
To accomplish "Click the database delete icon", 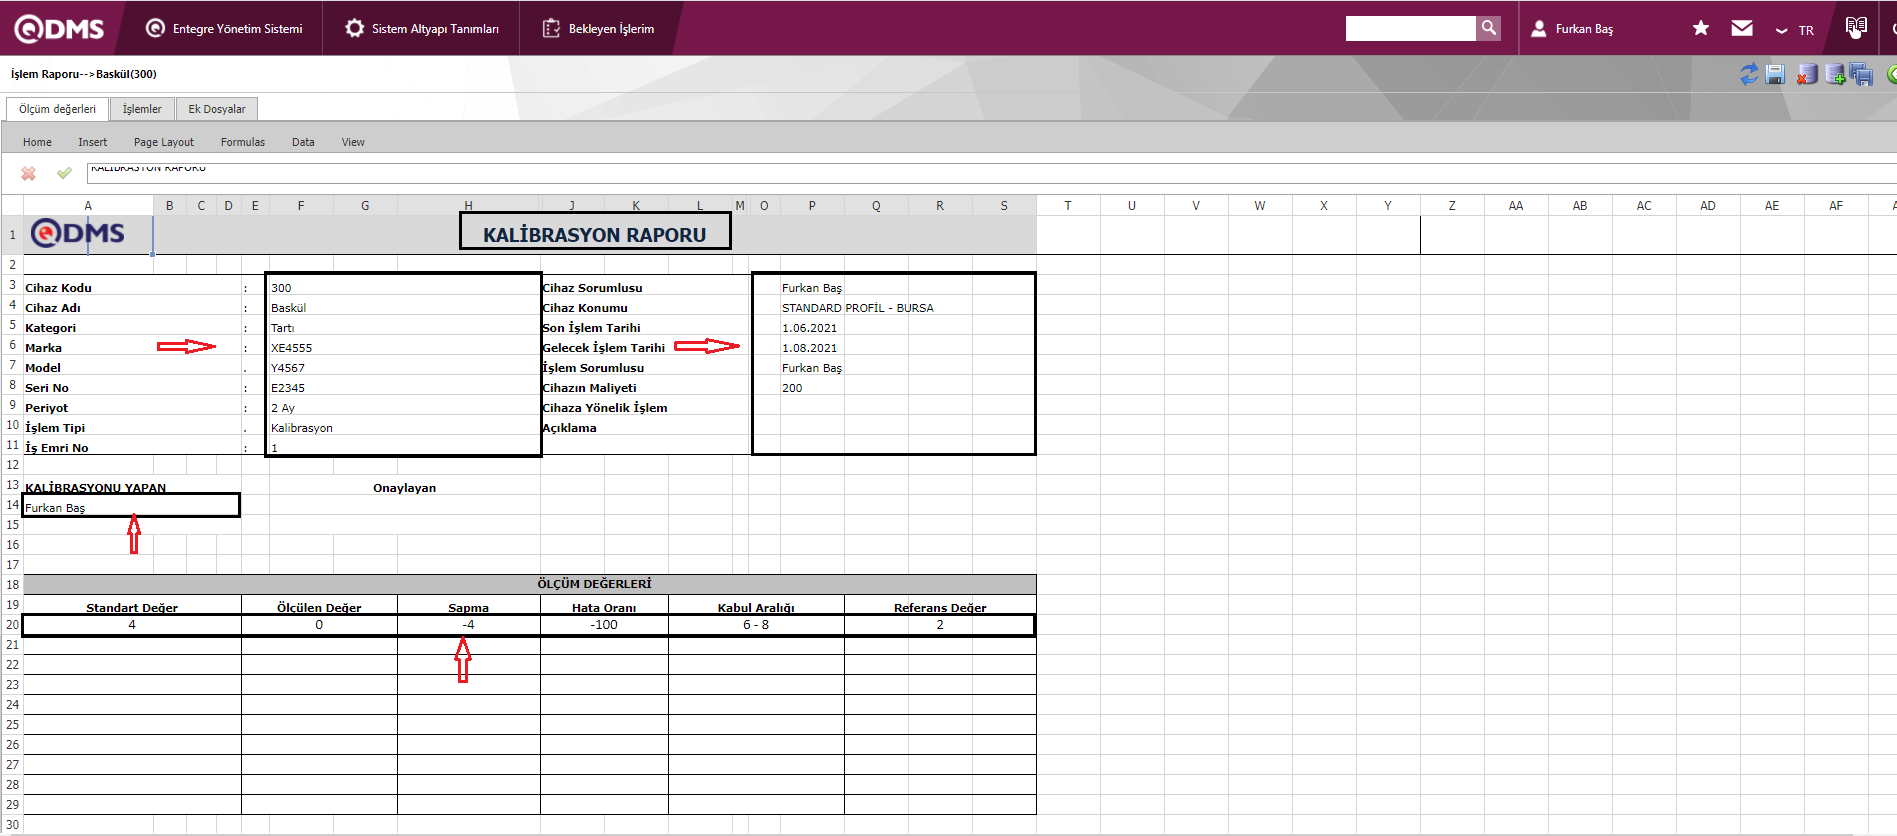I will 1806,74.
